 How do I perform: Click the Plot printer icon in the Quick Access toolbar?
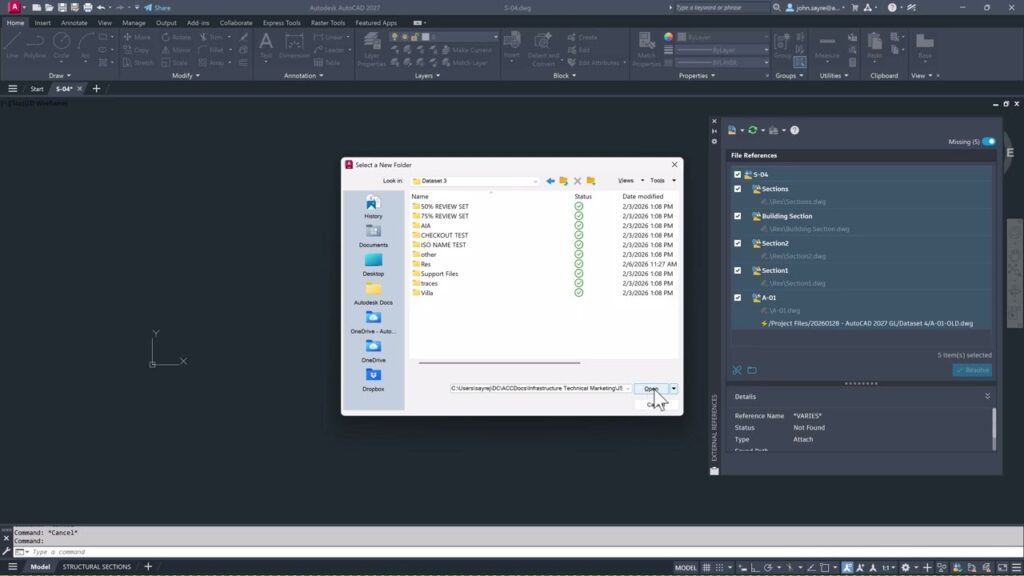coord(88,8)
